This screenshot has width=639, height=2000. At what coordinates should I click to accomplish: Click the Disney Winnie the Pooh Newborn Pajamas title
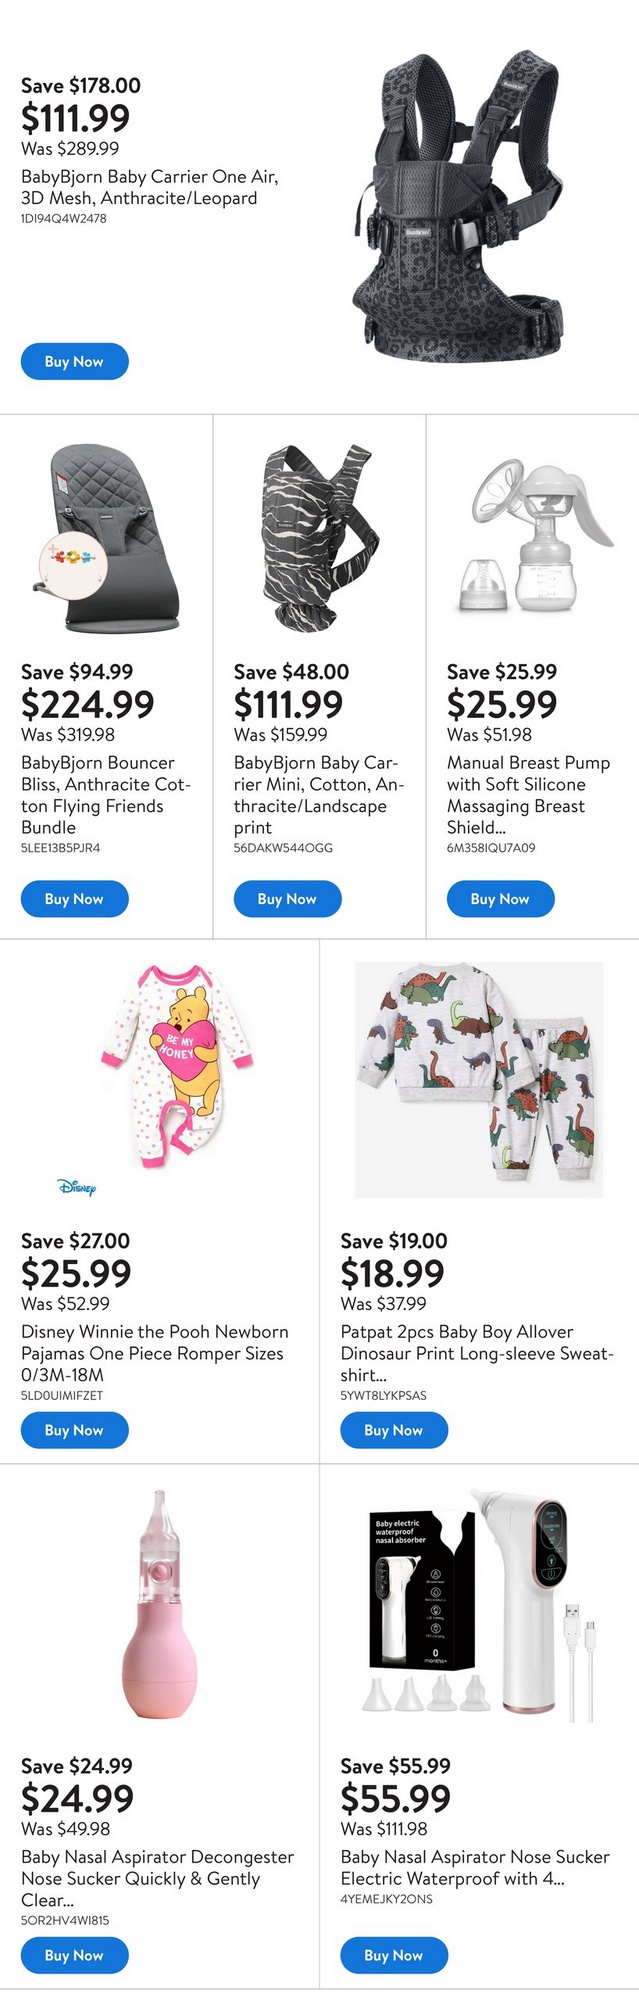coord(154,1353)
